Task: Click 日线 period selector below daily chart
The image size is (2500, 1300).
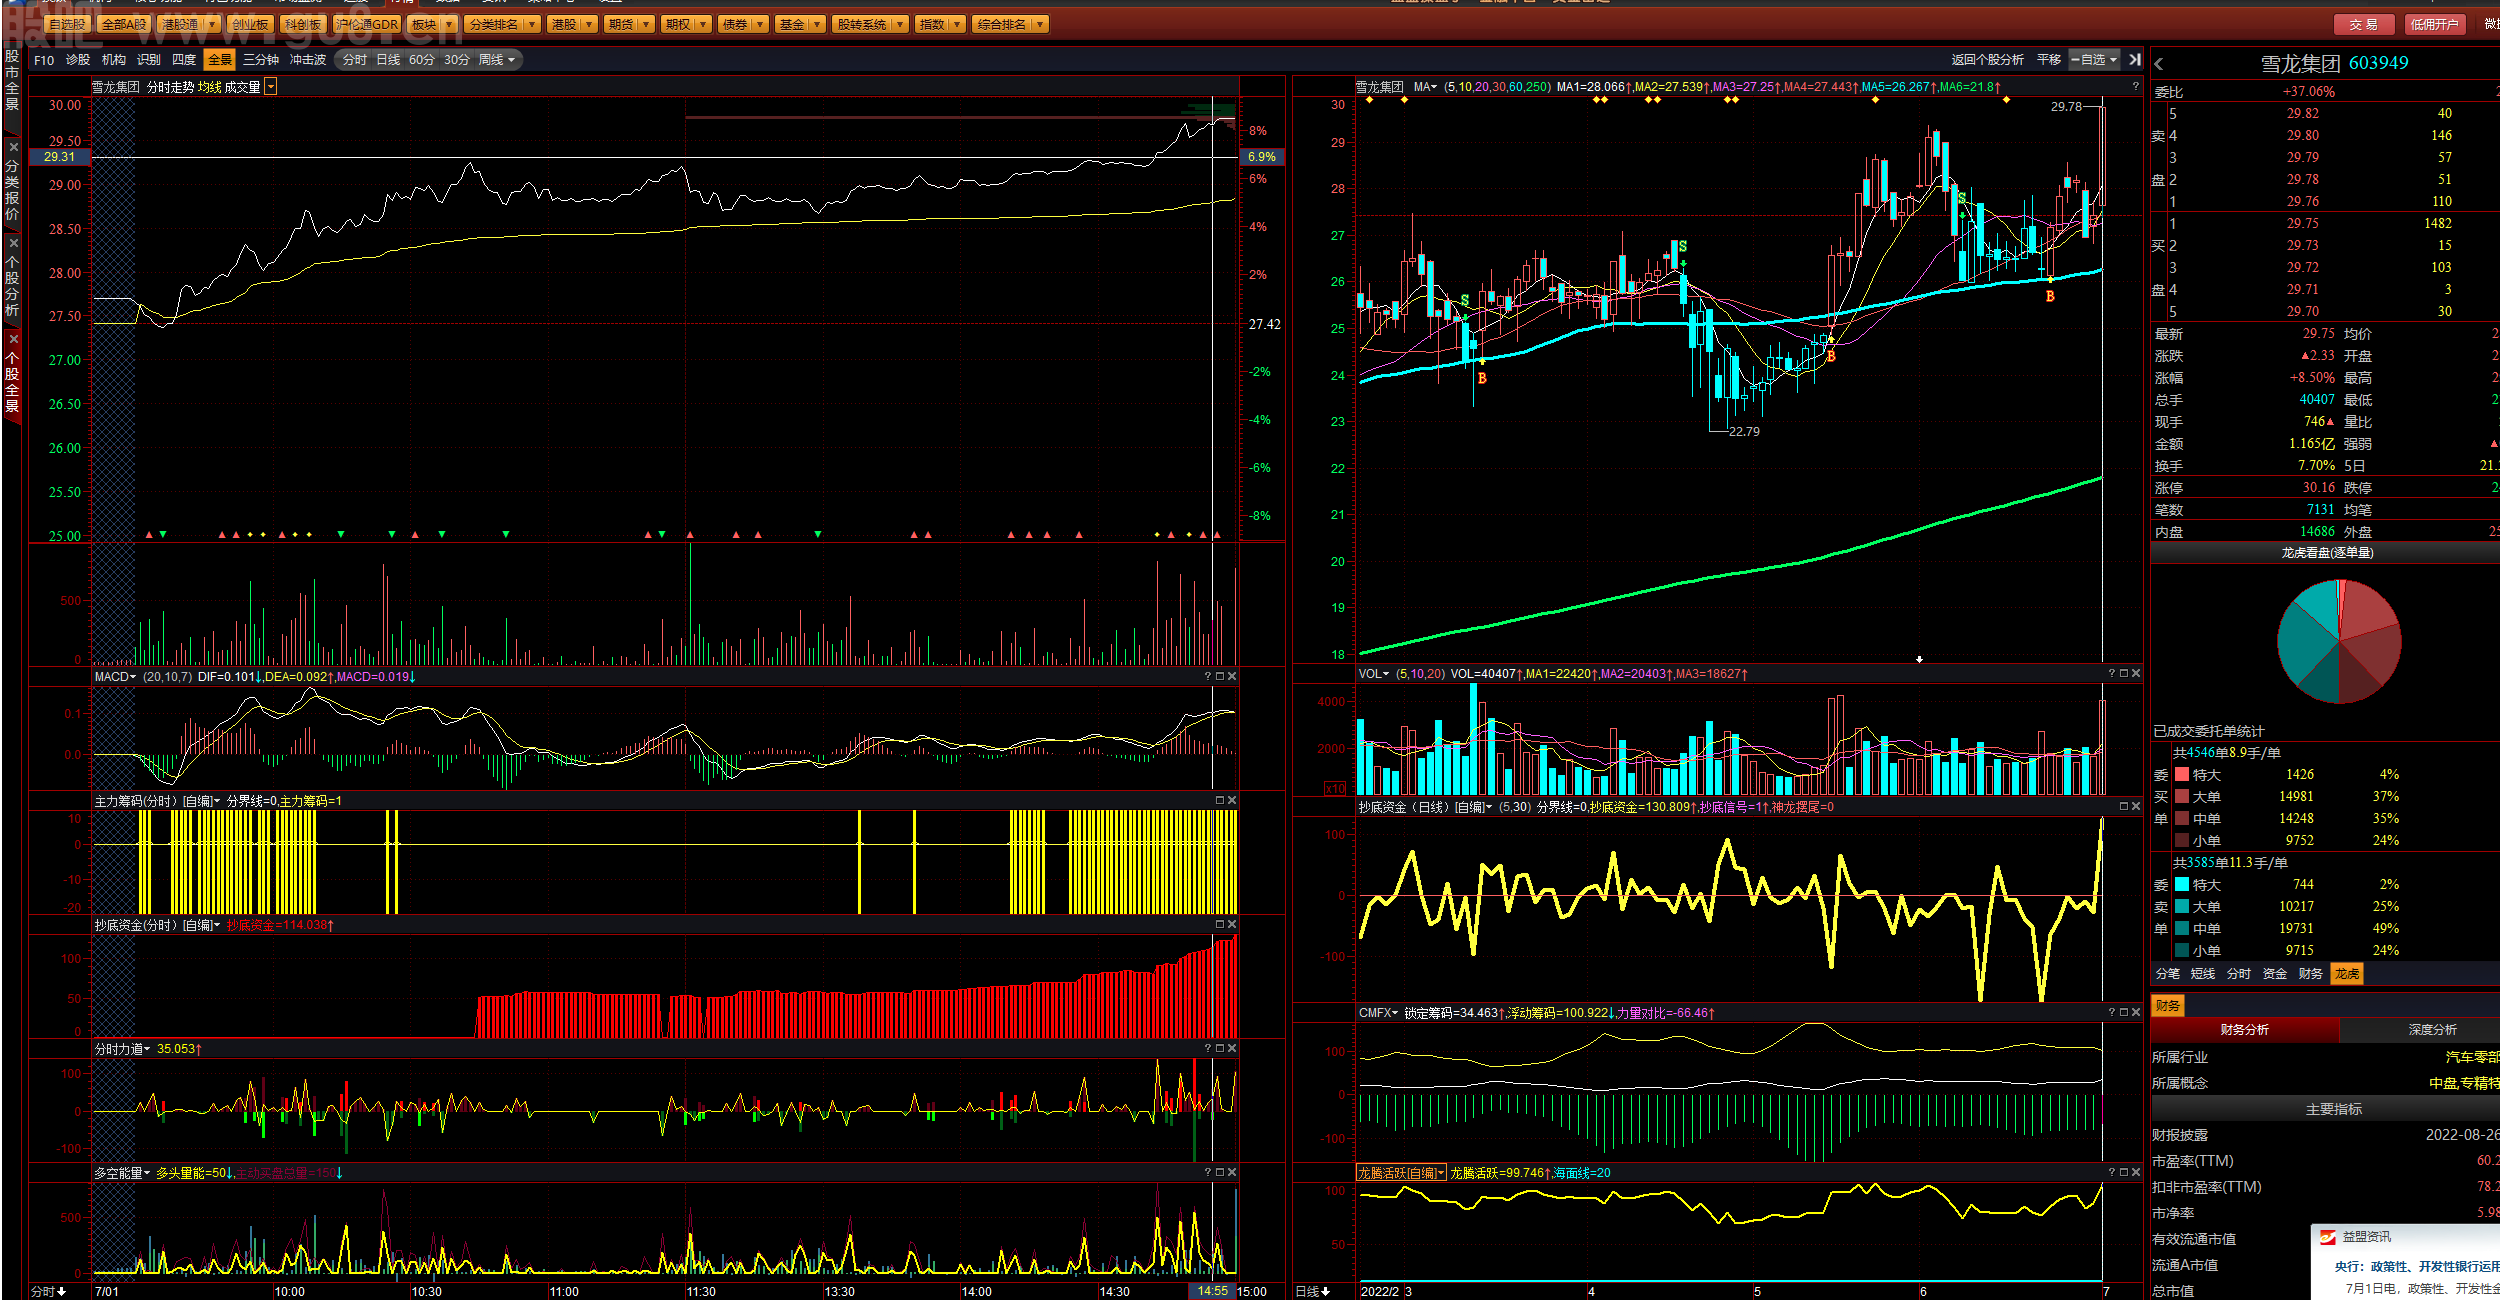Action: pyautogui.click(x=1313, y=1292)
